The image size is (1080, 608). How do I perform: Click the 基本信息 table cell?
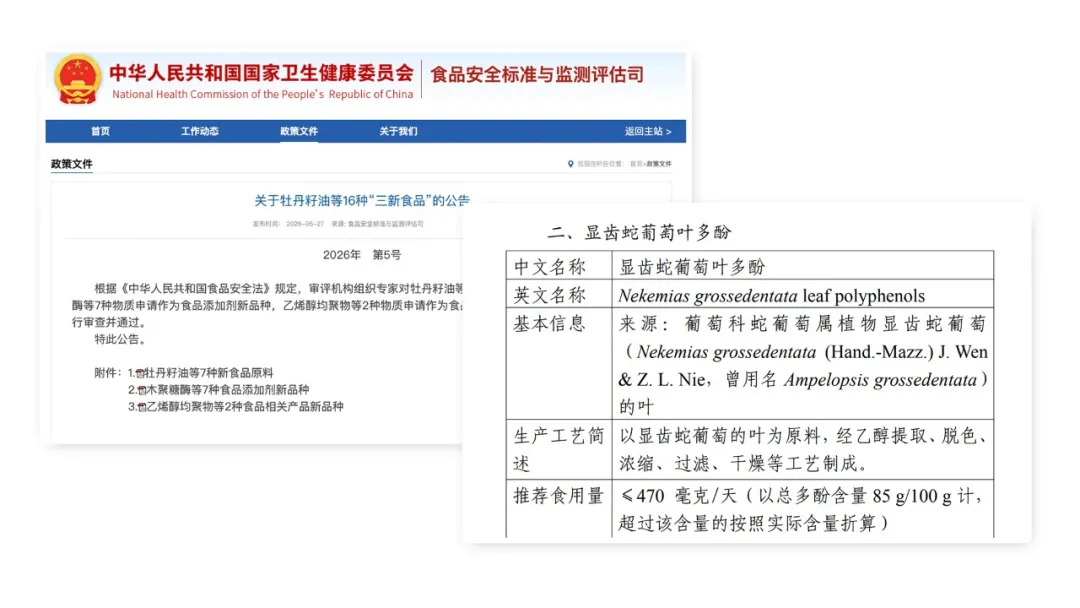coord(559,364)
